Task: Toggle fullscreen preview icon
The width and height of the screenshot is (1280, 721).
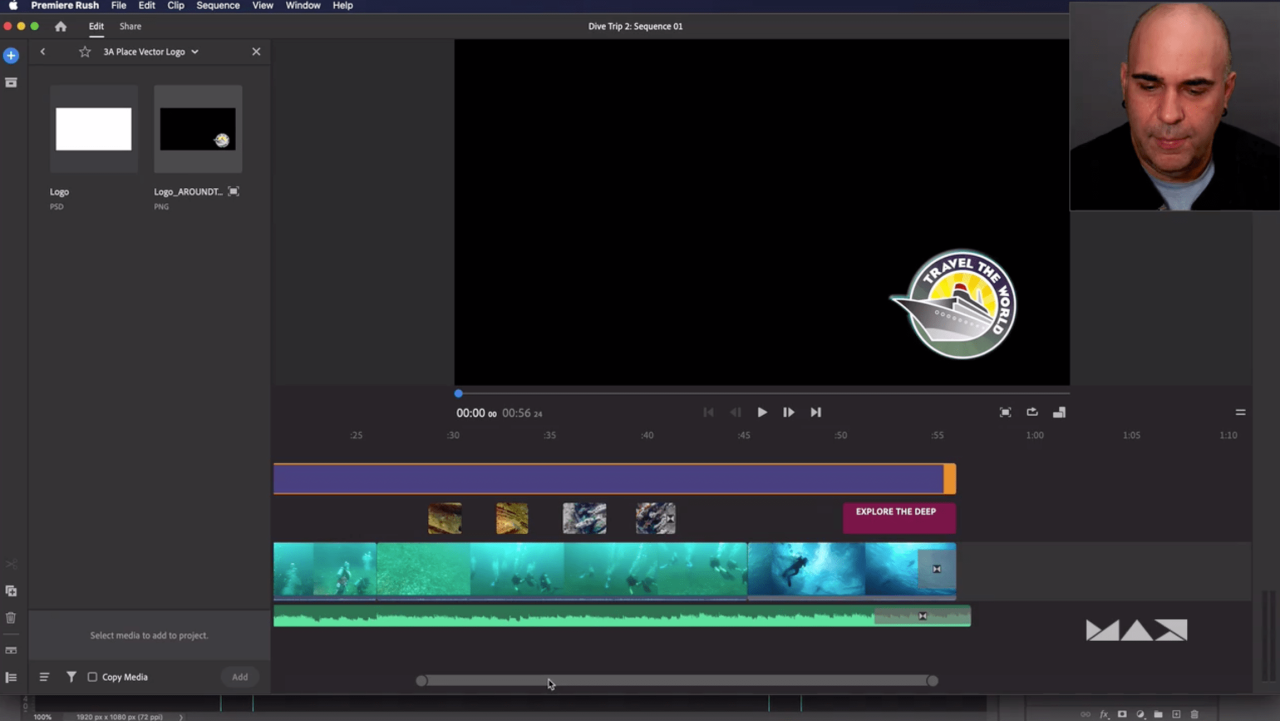Action: 1005,412
